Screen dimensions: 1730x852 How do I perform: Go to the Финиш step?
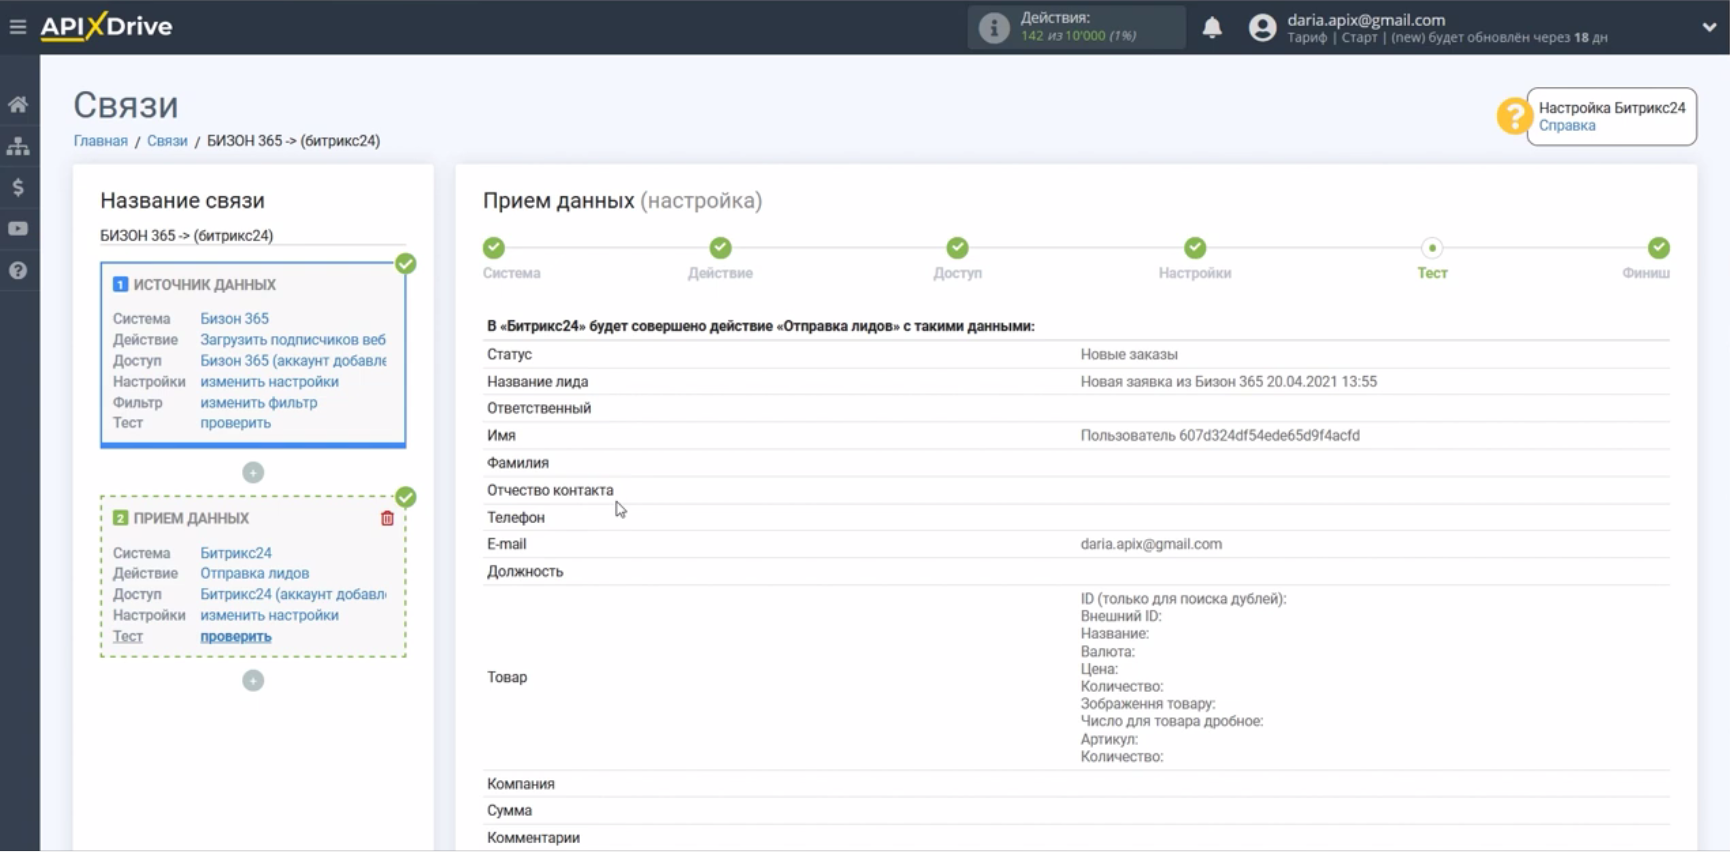tap(1658, 248)
